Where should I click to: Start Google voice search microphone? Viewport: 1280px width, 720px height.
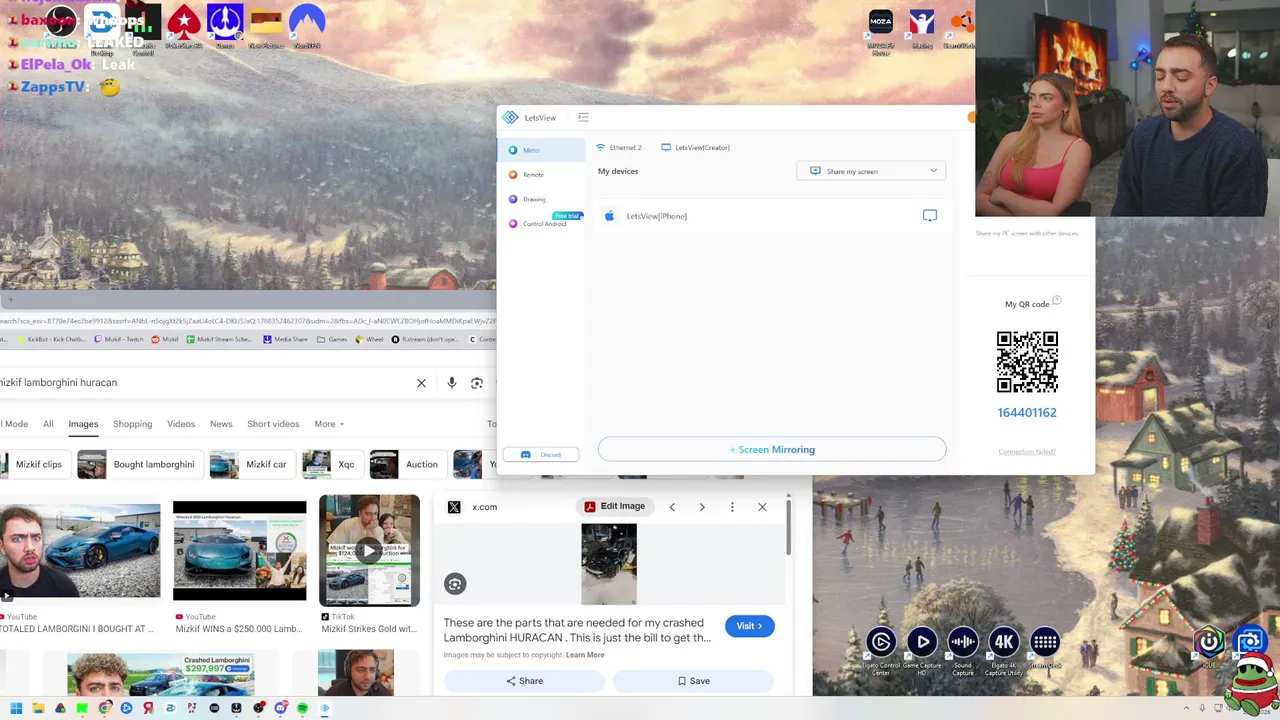click(452, 383)
